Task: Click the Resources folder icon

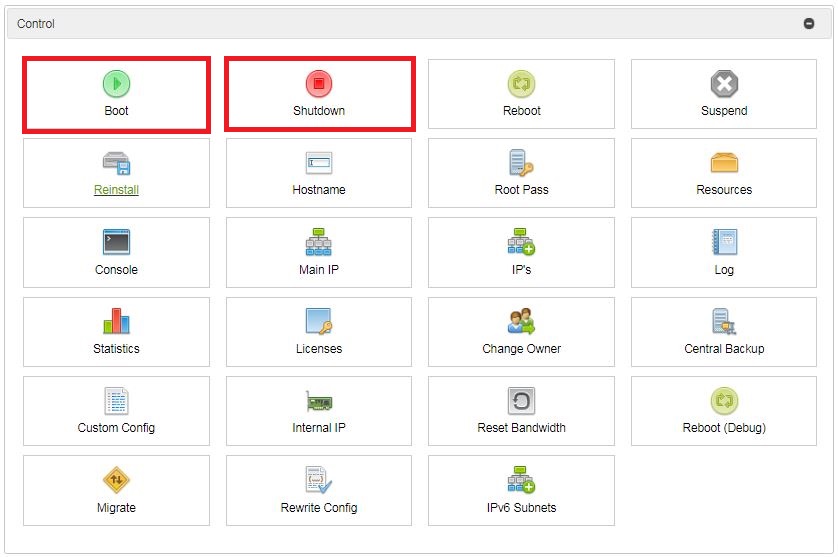Action: [724, 163]
